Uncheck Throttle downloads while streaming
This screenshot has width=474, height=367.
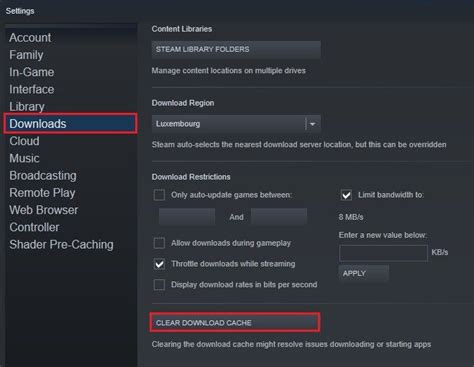point(159,264)
